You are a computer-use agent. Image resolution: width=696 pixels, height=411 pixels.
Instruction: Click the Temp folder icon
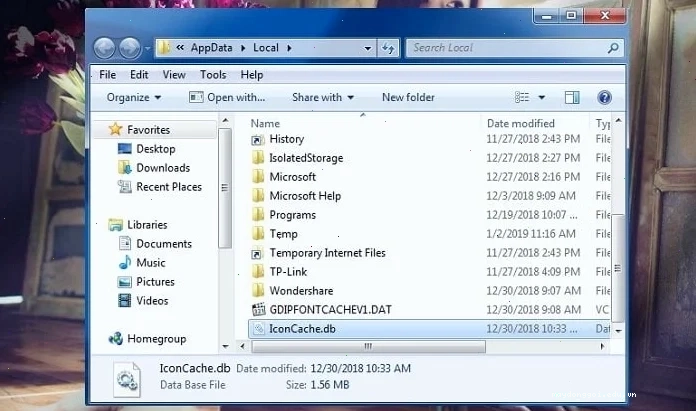(x=257, y=234)
